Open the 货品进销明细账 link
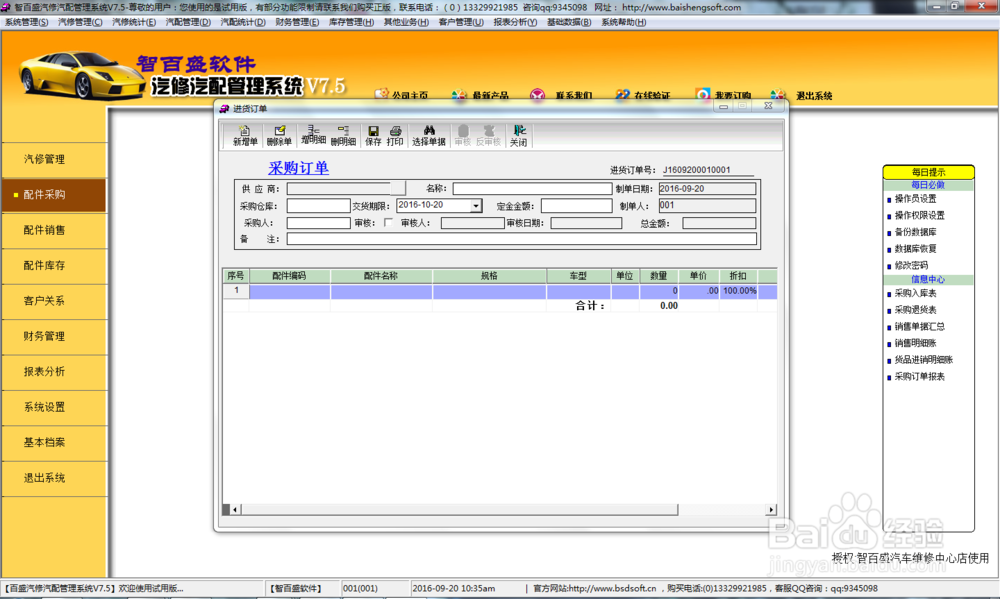 pos(923,360)
